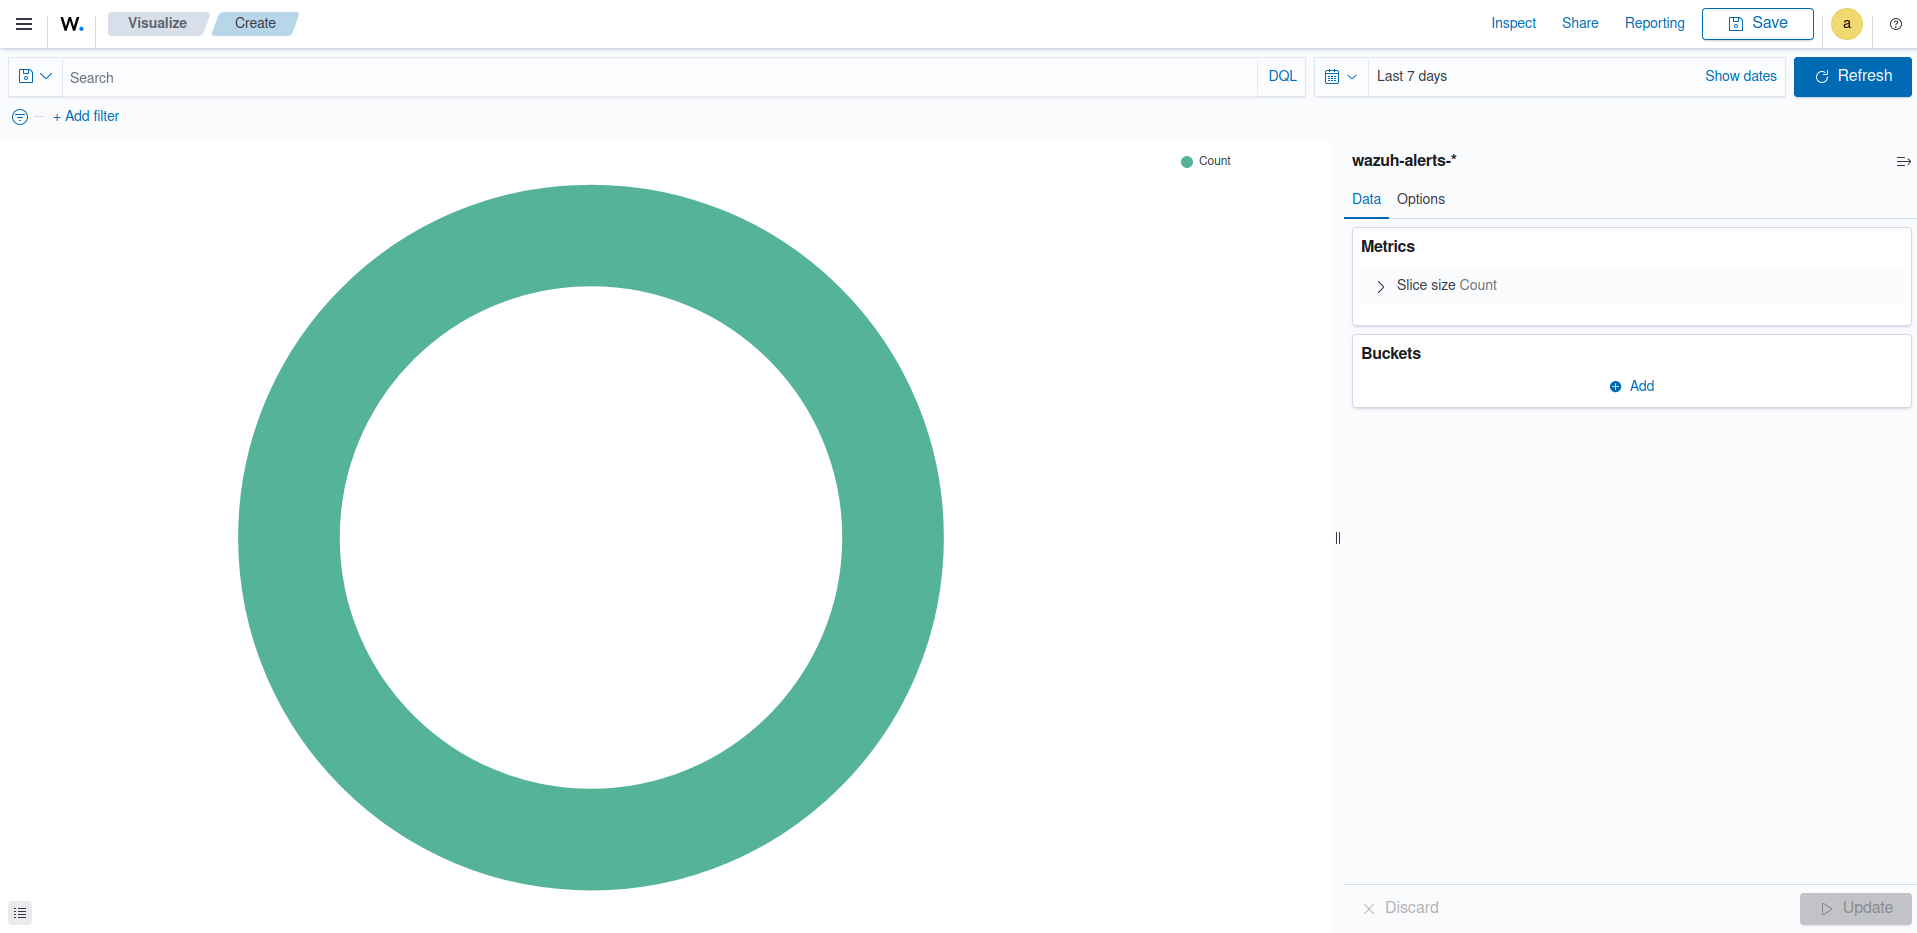This screenshot has width=1917, height=933.
Task: Click Show dates link
Action: [1741, 76]
